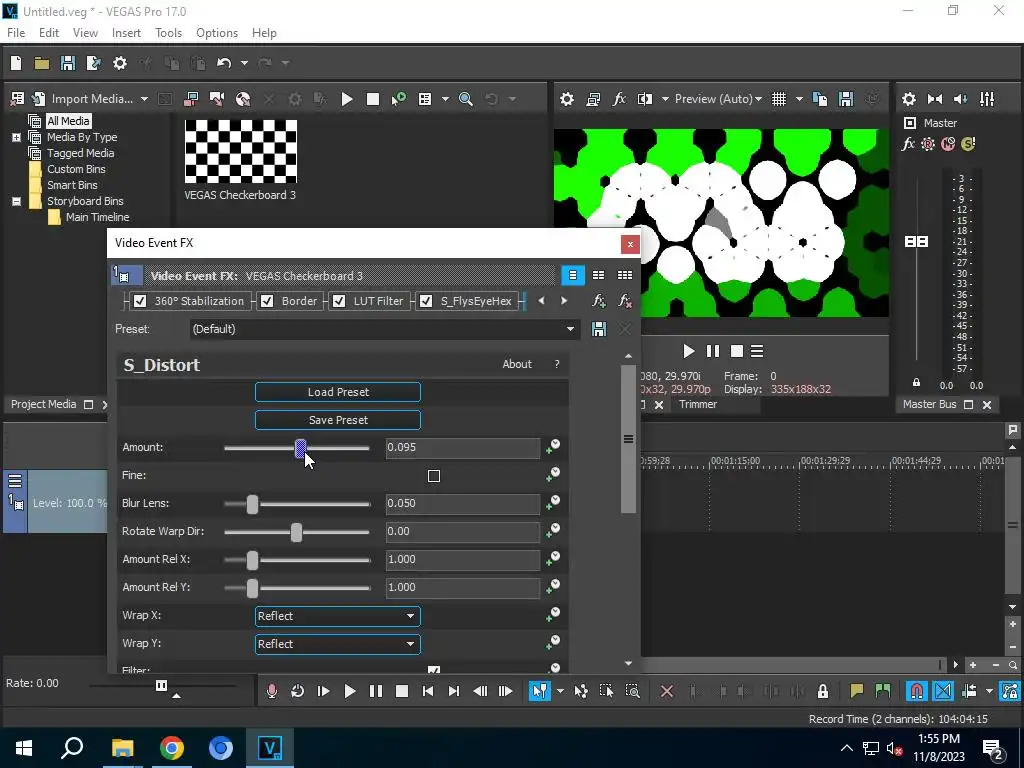Open a project with the folder icon
The height and width of the screenshot is (768, 1024).
(42, 63)
